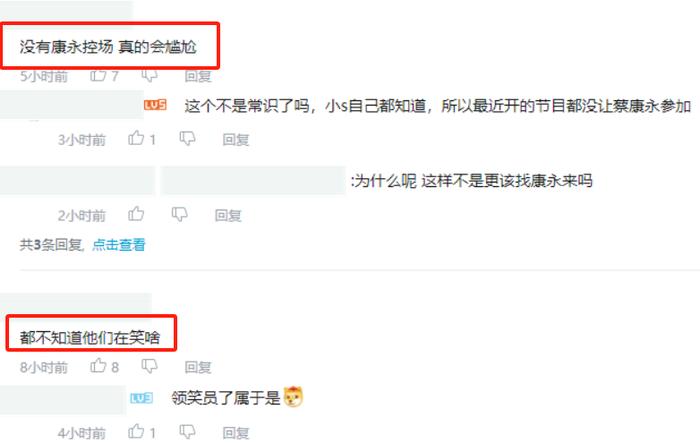
Task: Like the comment posted 8小时前
Action: (x=98, y=366)
